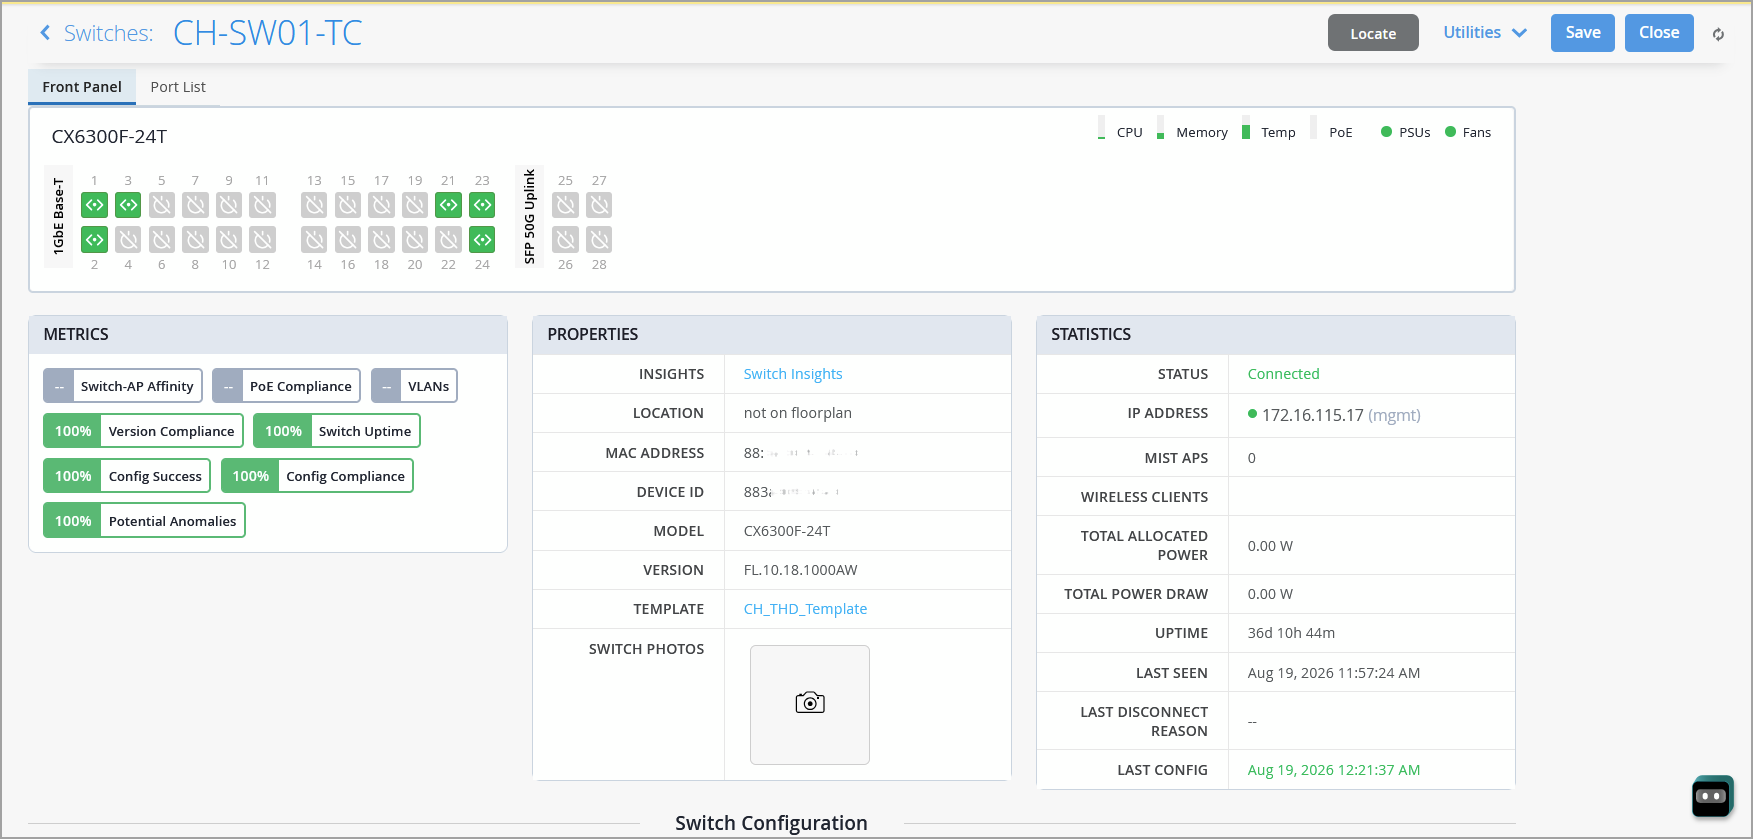The width and height of the screenshot is (1753, 839).
Task: Click the Config Compliance metric
Action: tap(317, 476)
